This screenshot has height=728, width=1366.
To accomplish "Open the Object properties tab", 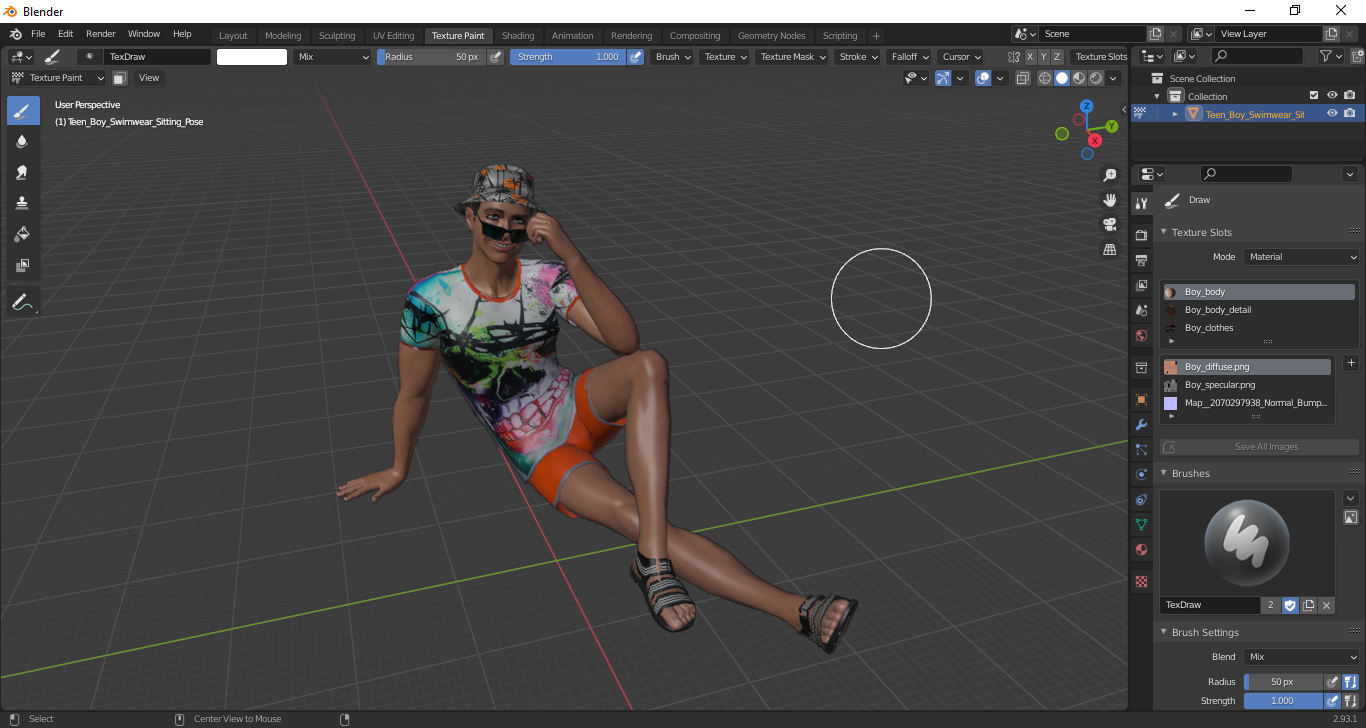I will point(1142,399).
